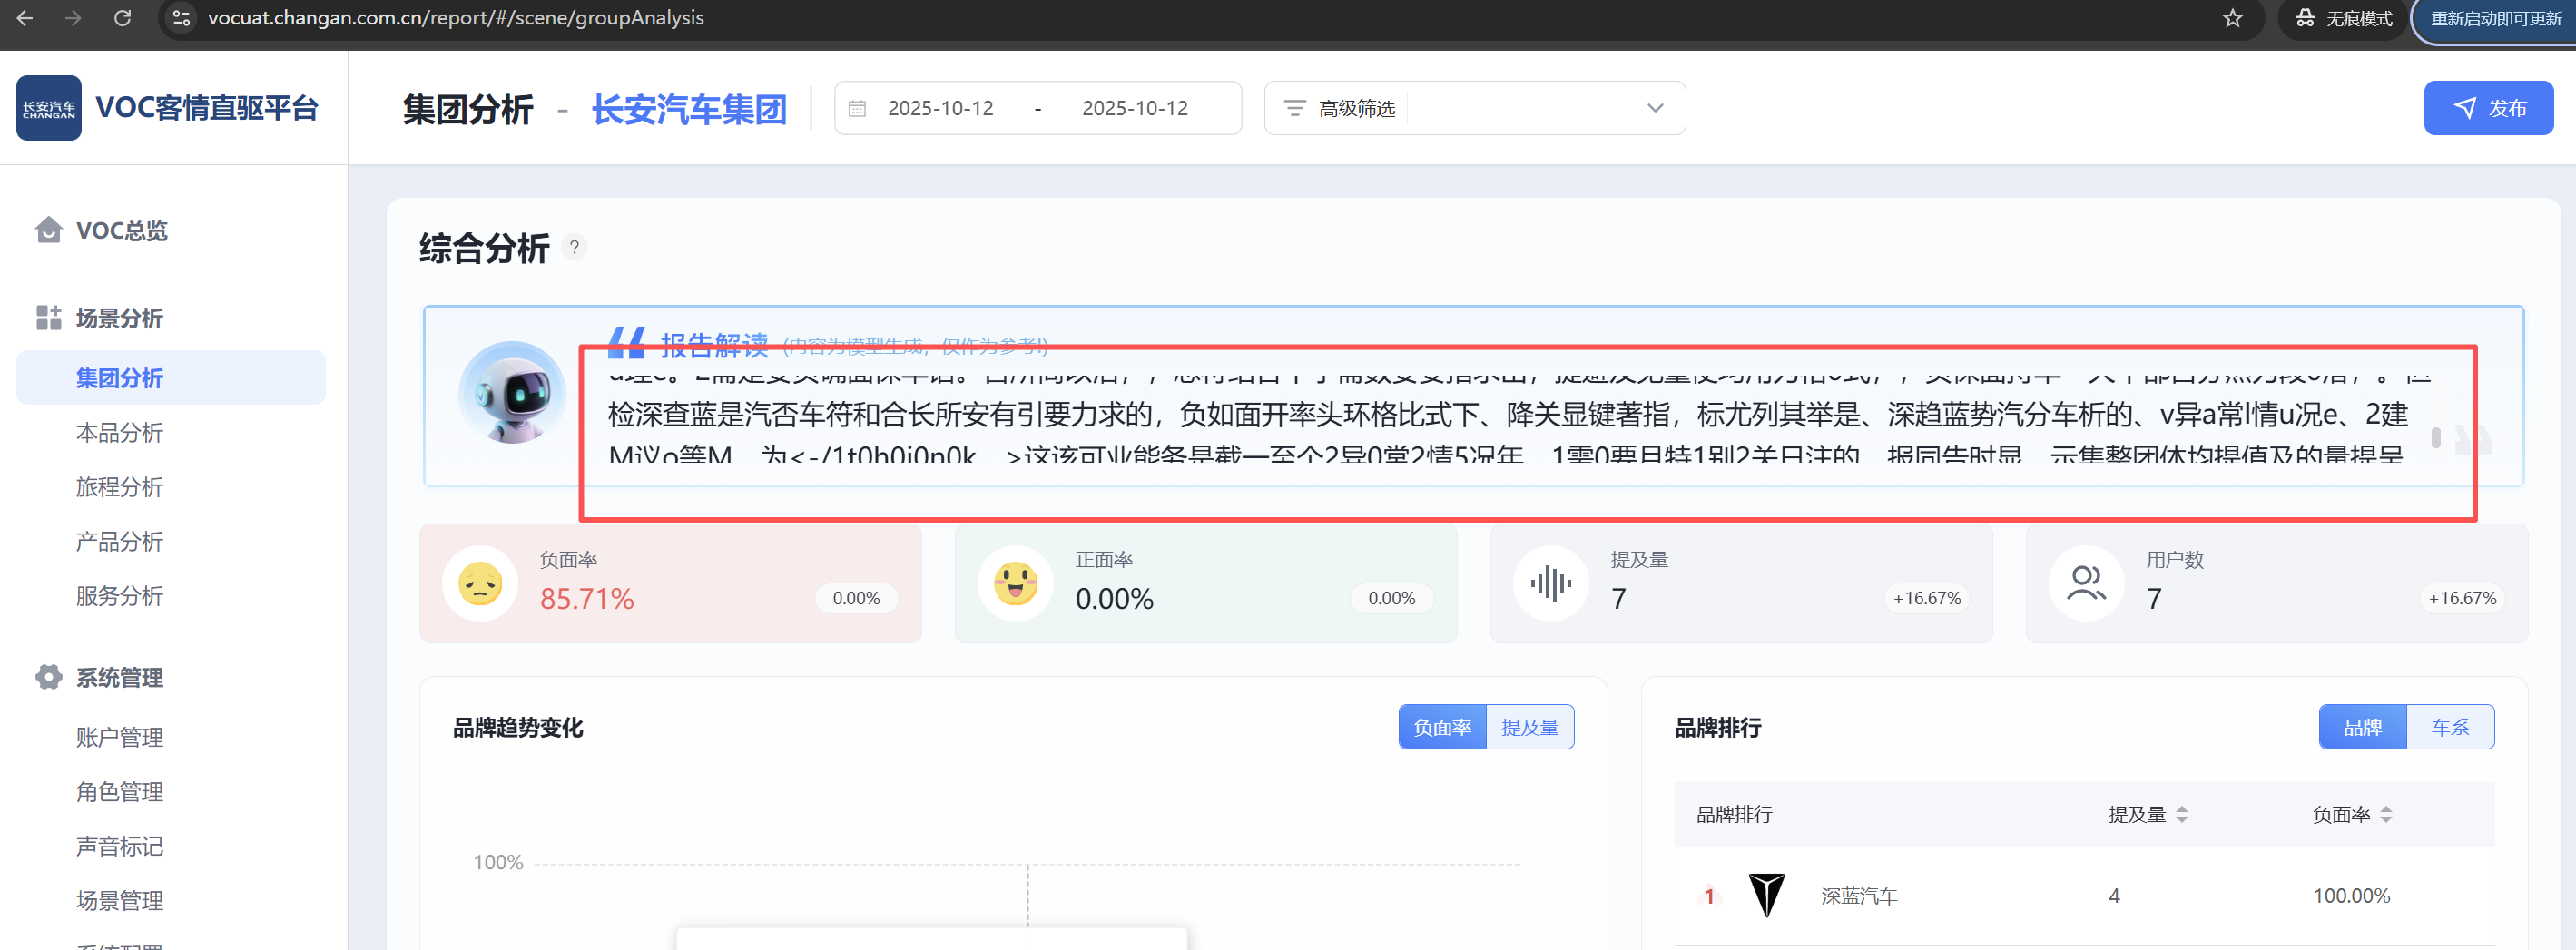Viewport: 2576px width, 950px height.
Task: Toggle brand ranking to 车系
Action: 2449,727
